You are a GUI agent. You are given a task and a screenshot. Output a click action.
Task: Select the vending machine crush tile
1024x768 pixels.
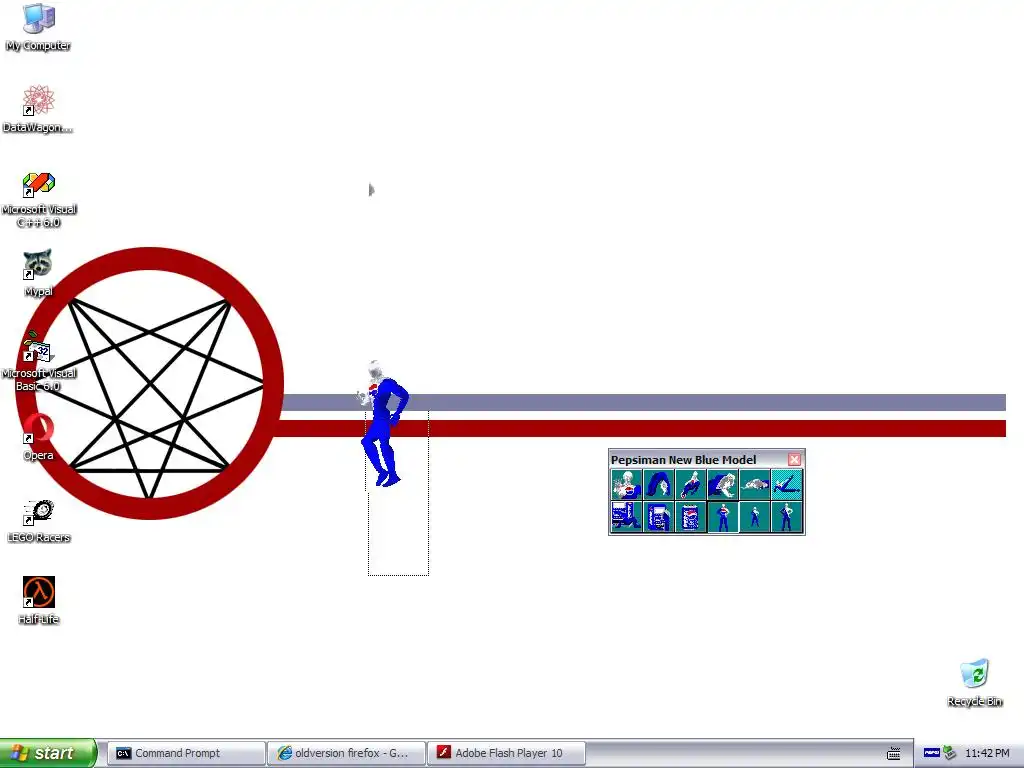click(626, 517)
